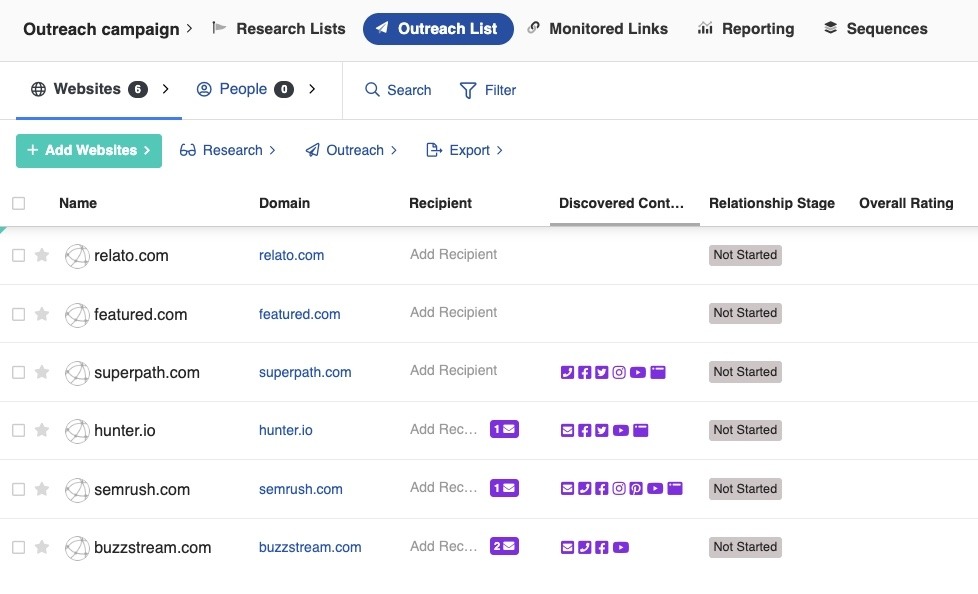
Task: Switch to the People tab
Action: pyautogui.click(x=244, y=89)
